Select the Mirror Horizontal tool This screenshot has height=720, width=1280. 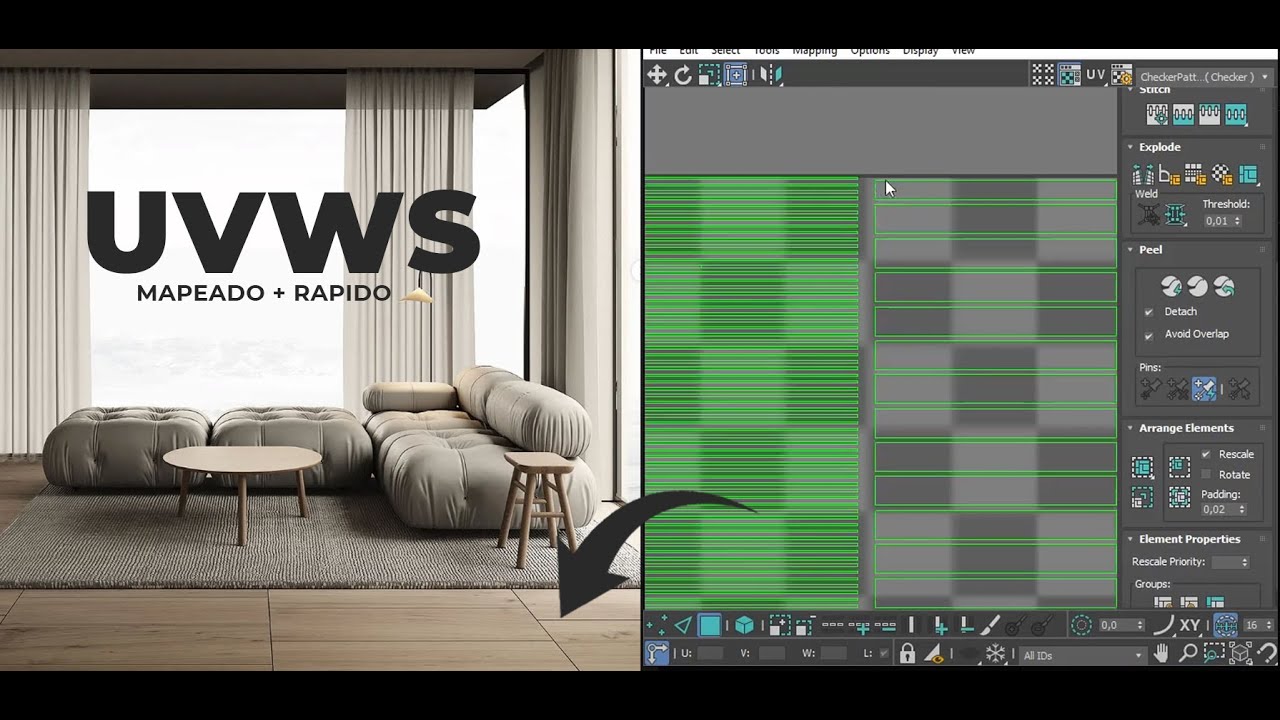771,75
